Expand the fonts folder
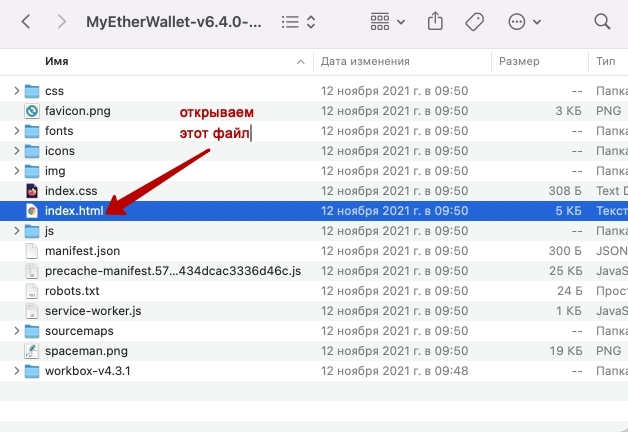628x432 pixels. pyautogui.click(x=16, y=131)
